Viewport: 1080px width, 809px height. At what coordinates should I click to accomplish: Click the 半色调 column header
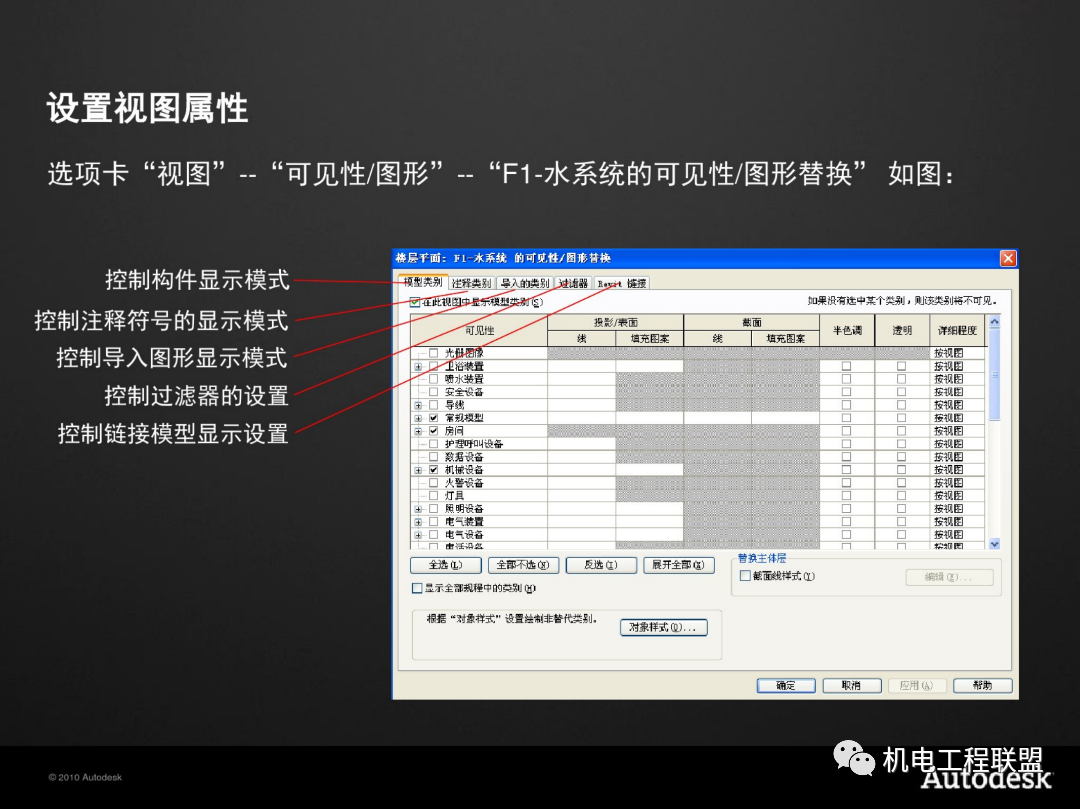[x=847, y=330]
